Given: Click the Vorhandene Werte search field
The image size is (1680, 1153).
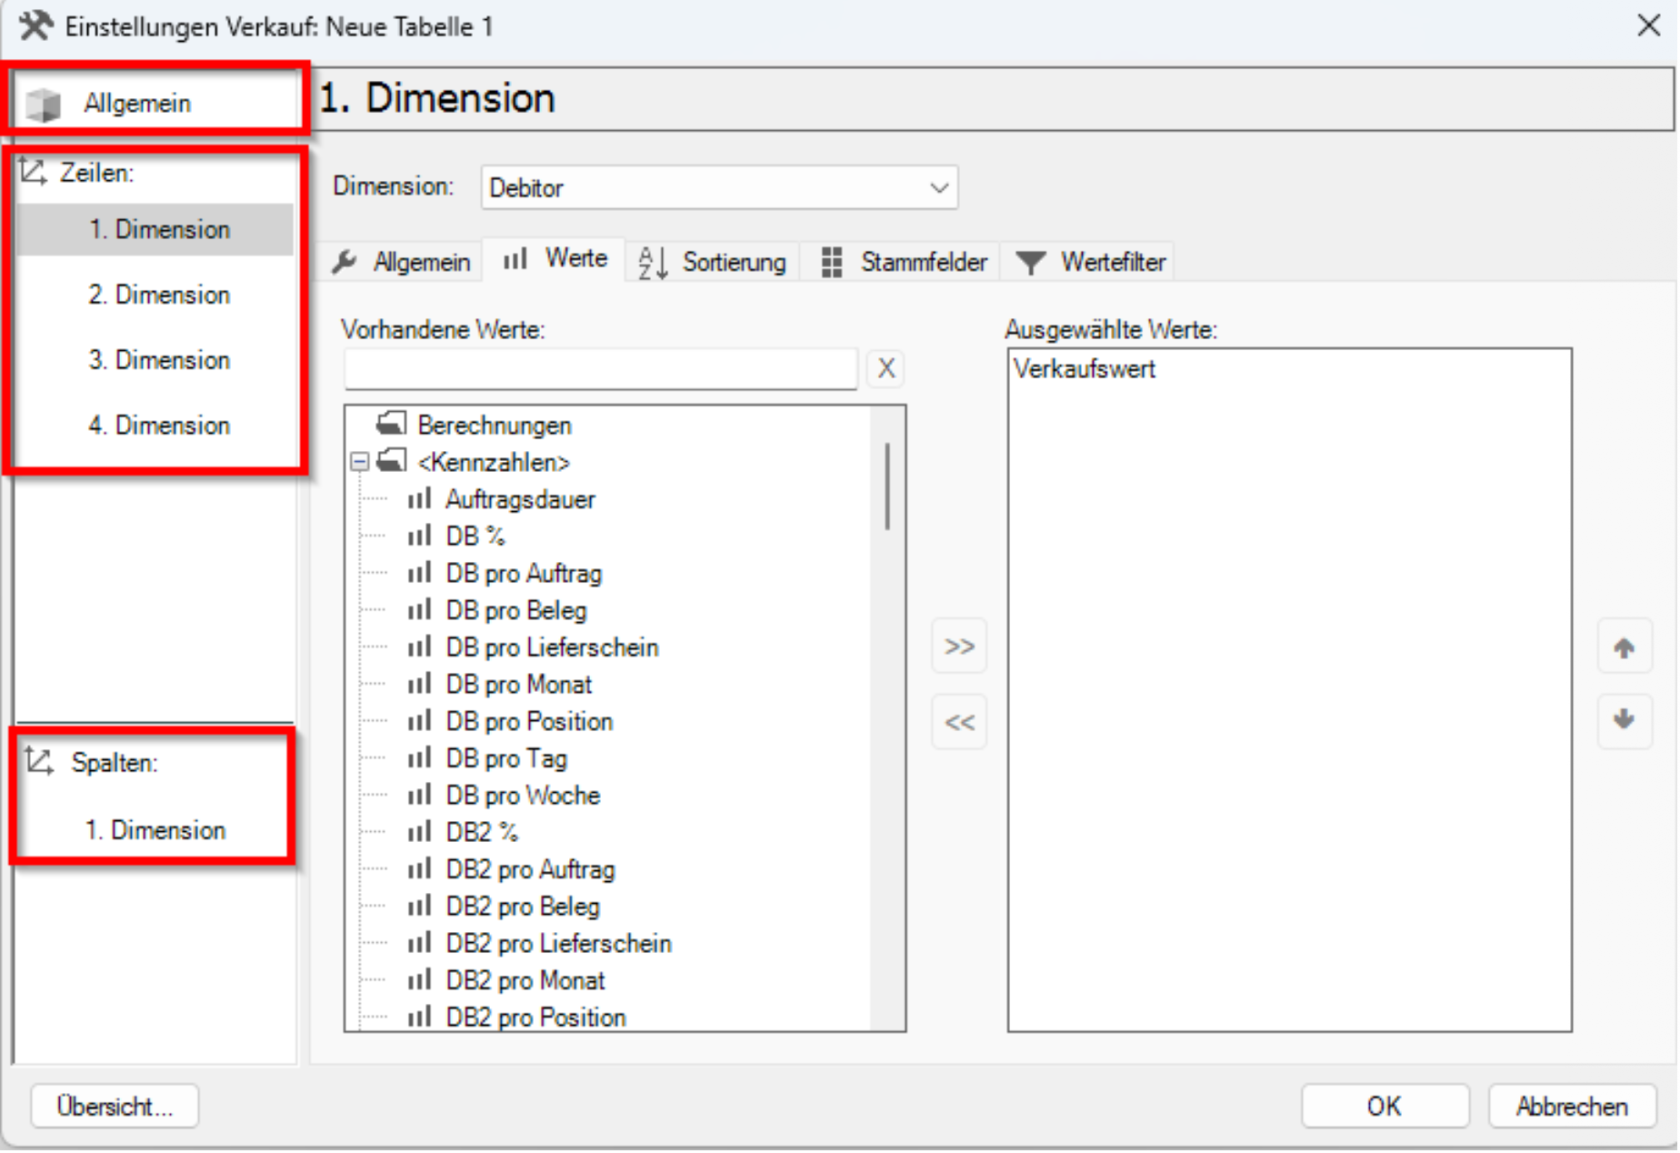Looking at the screenshot, I should pyautogui.click(x=600, y=369).
